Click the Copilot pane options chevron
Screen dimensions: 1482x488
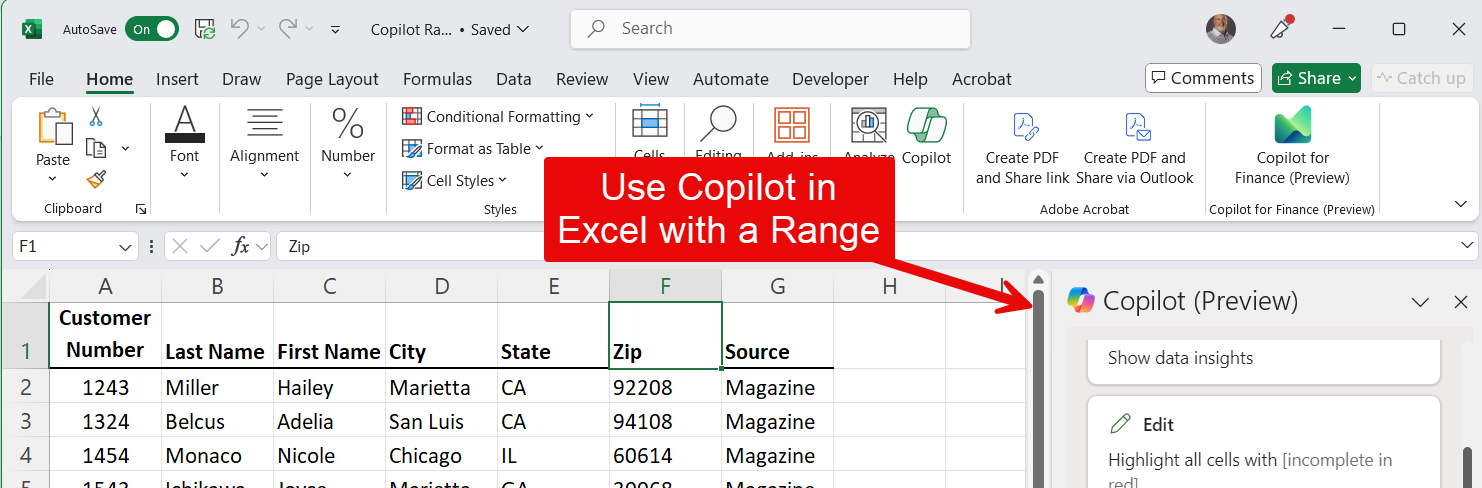(x=1420, y=301)
